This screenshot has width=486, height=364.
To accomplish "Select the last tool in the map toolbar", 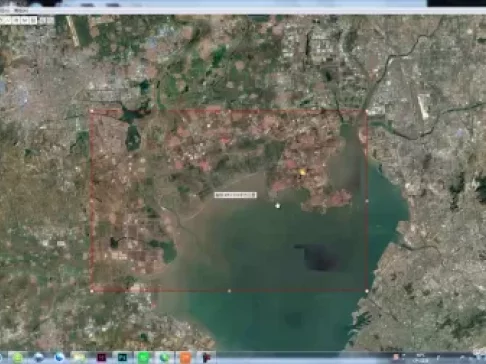I will point(50,20).
